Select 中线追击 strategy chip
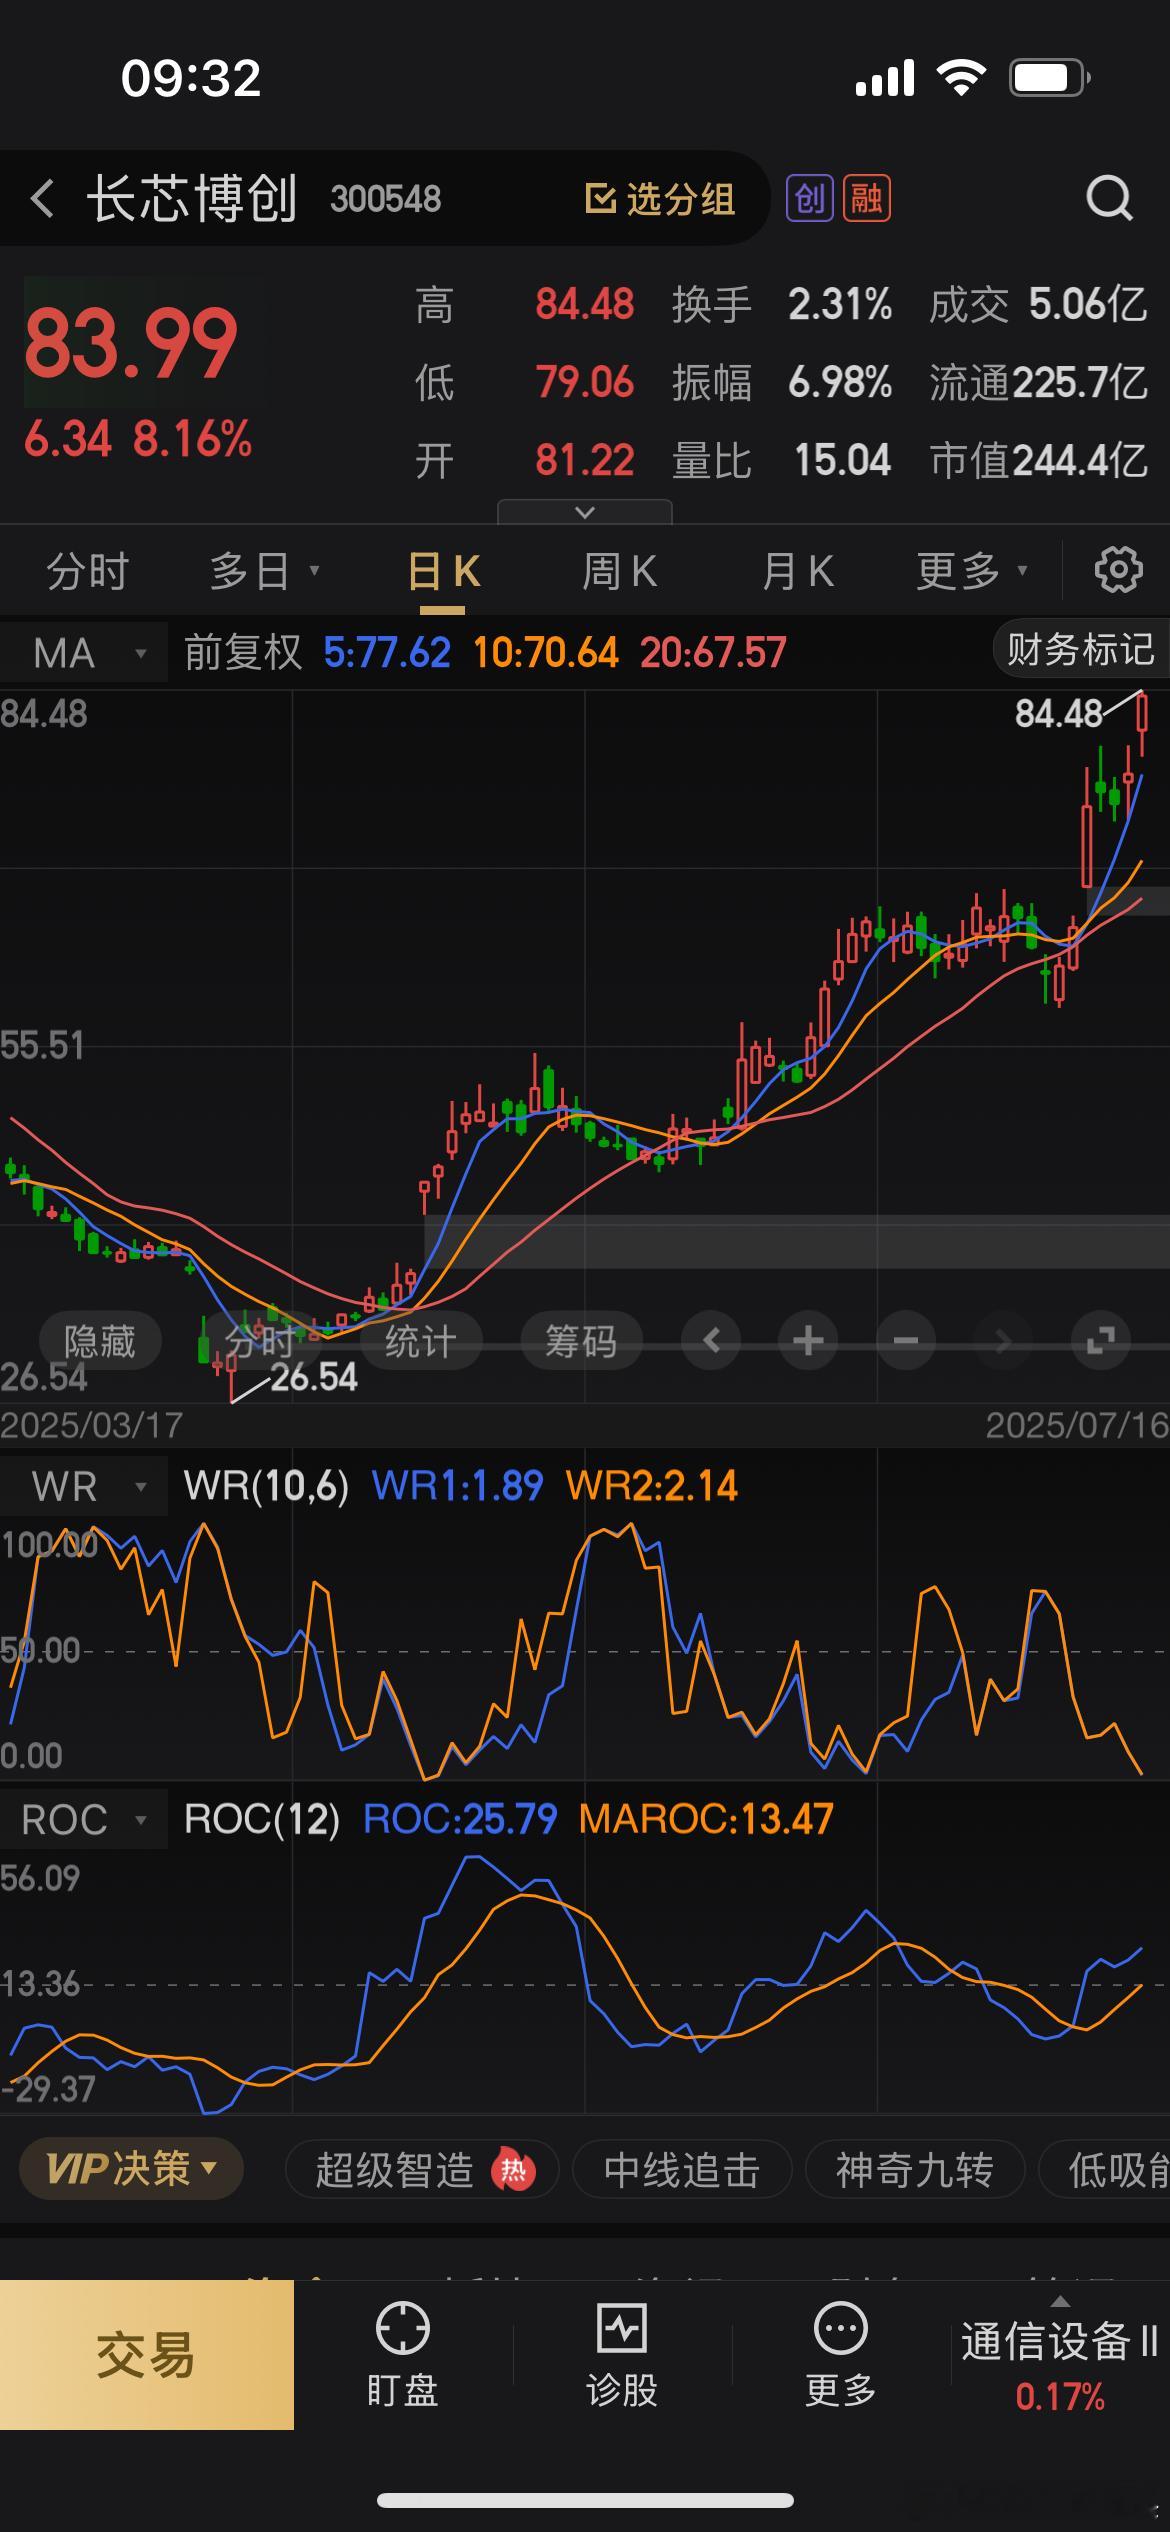Screen dimensions: 1170x2532 point(682,2171)
